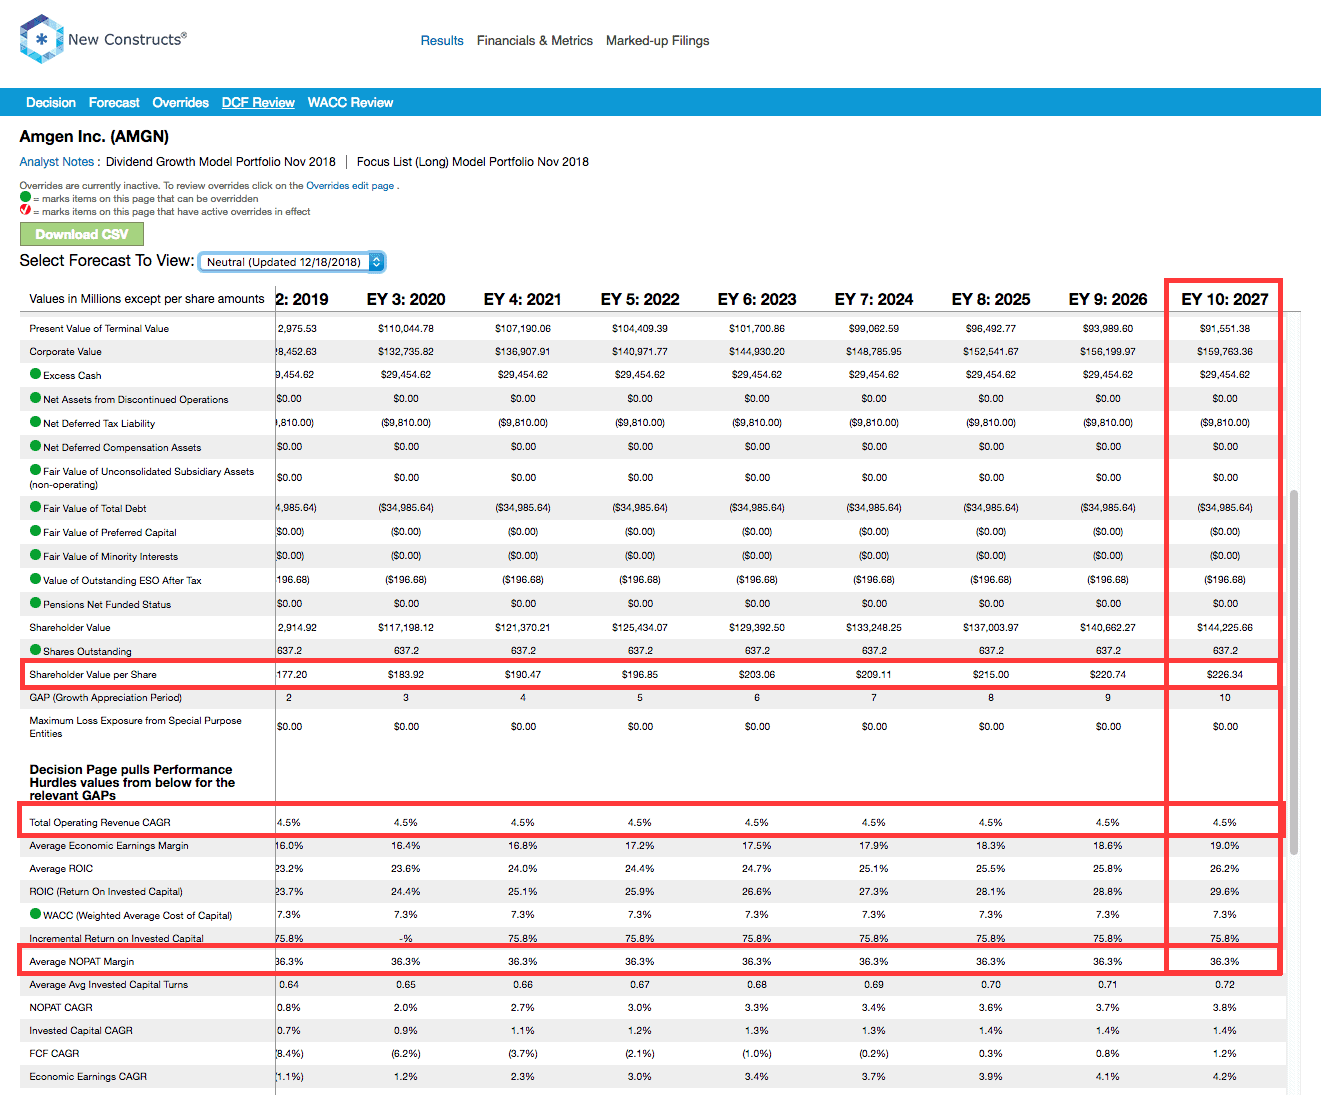Click the $183.92 value per share cell
This screenshot has height=1095, width=1321.
[x=406, y=675]
